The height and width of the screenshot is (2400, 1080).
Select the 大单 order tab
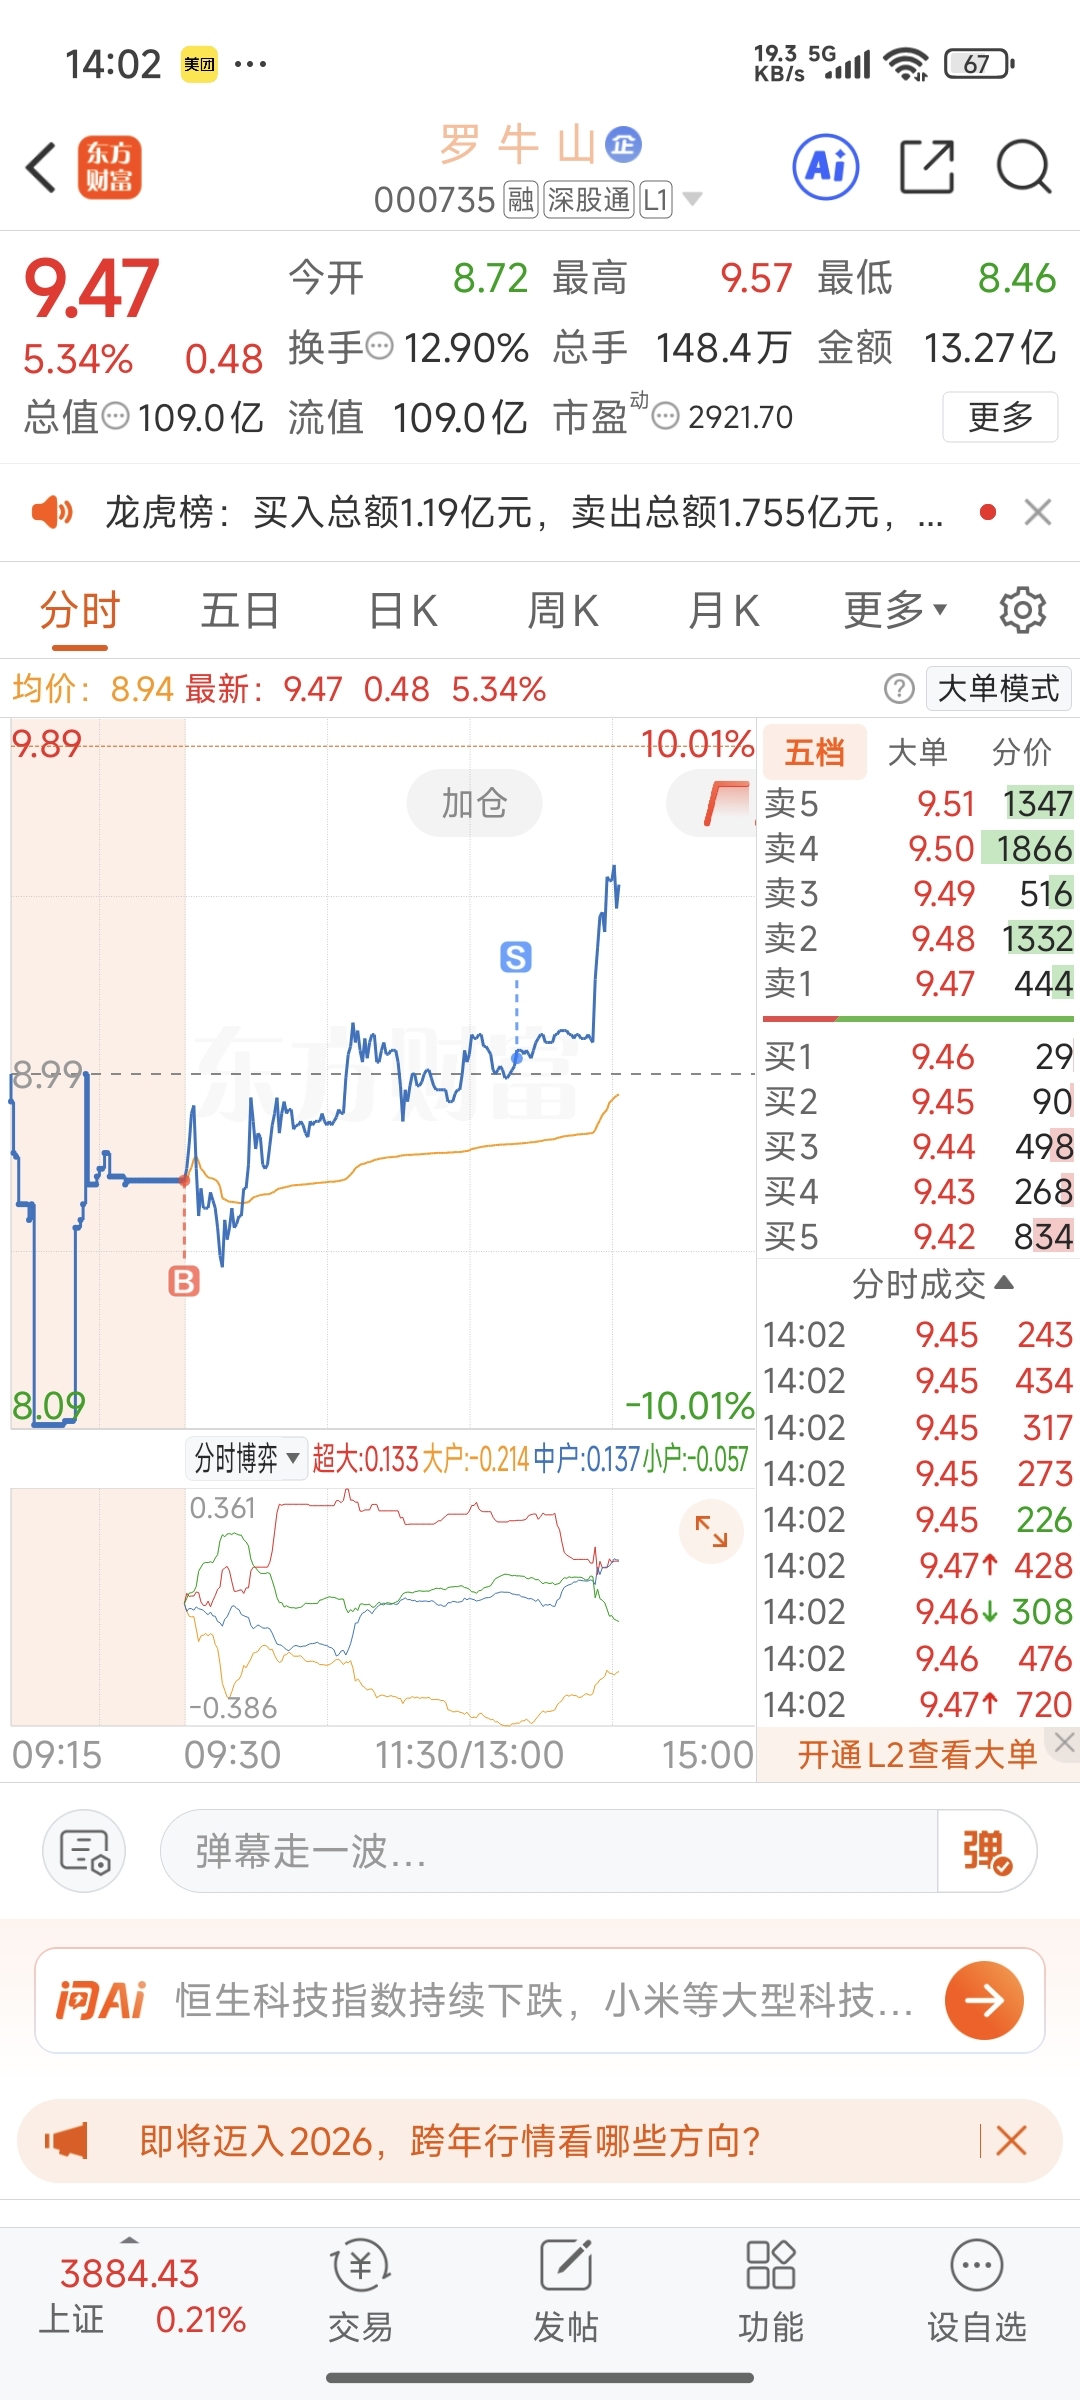917,752
